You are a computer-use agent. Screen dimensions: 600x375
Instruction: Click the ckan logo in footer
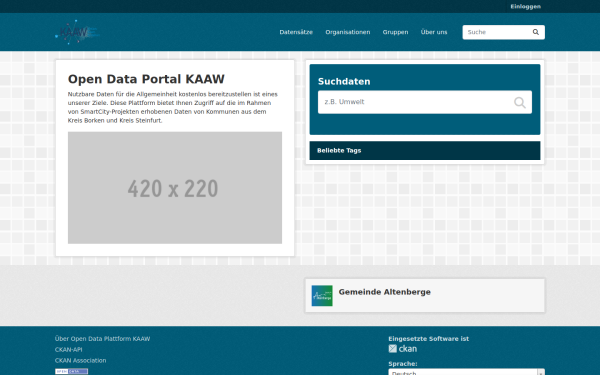click(403, 349)
